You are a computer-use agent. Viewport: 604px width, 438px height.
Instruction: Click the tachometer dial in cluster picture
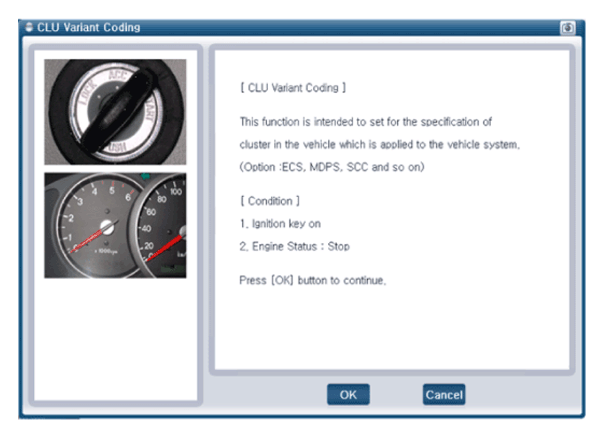98,227
